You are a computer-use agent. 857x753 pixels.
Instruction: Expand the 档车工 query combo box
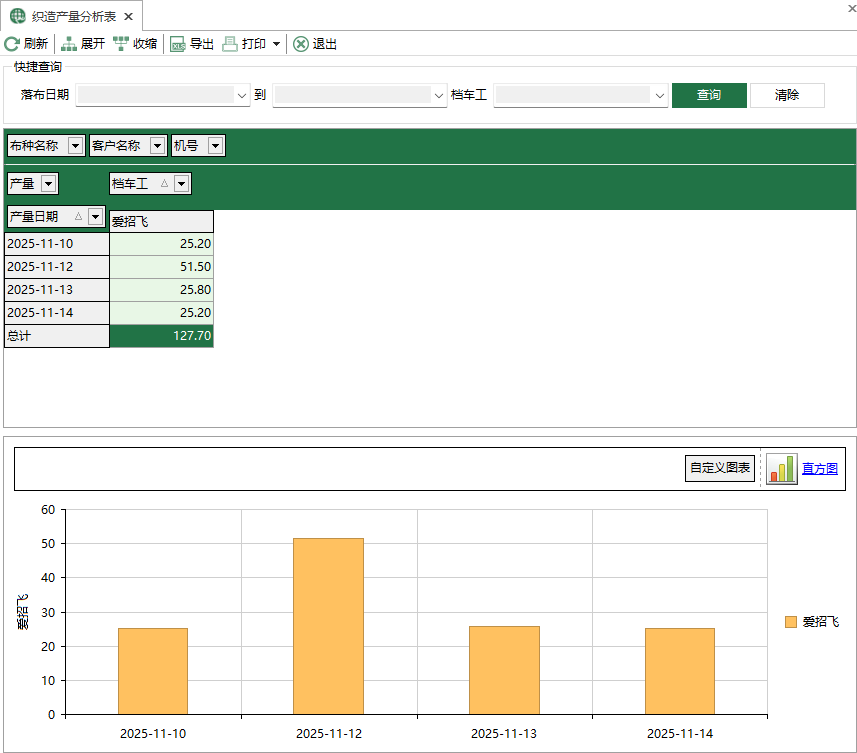(x=659, y=95)
